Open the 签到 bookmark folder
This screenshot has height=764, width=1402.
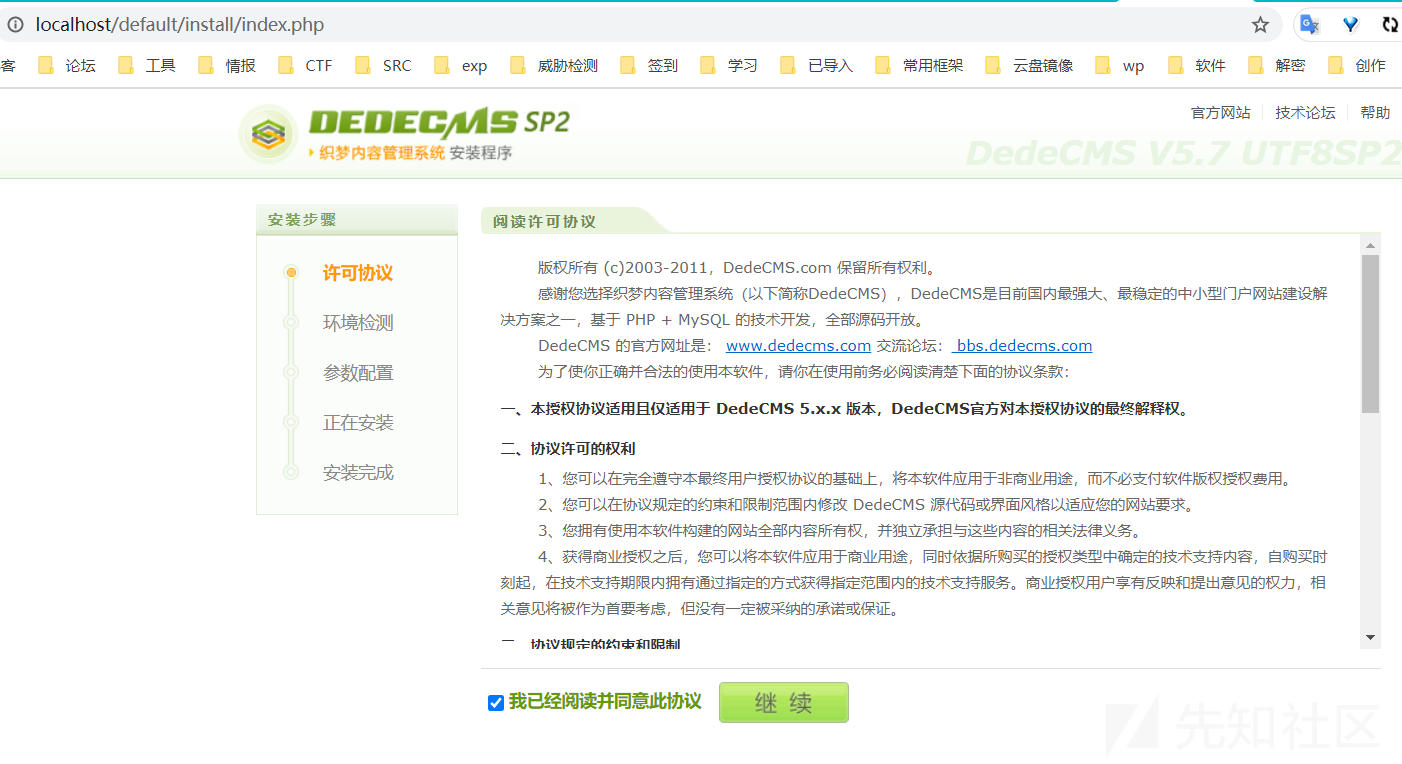tap(649, 65)
